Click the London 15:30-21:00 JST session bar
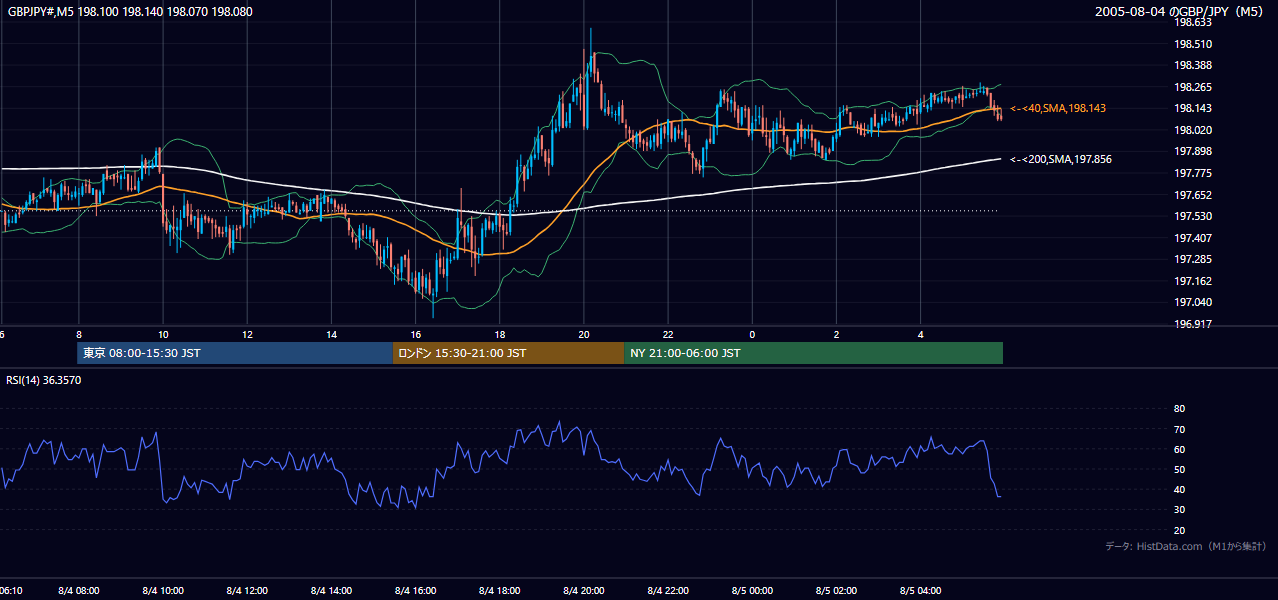Image resolution: width=1278 pixels, height=600 pixels. [x=508, y=353]
